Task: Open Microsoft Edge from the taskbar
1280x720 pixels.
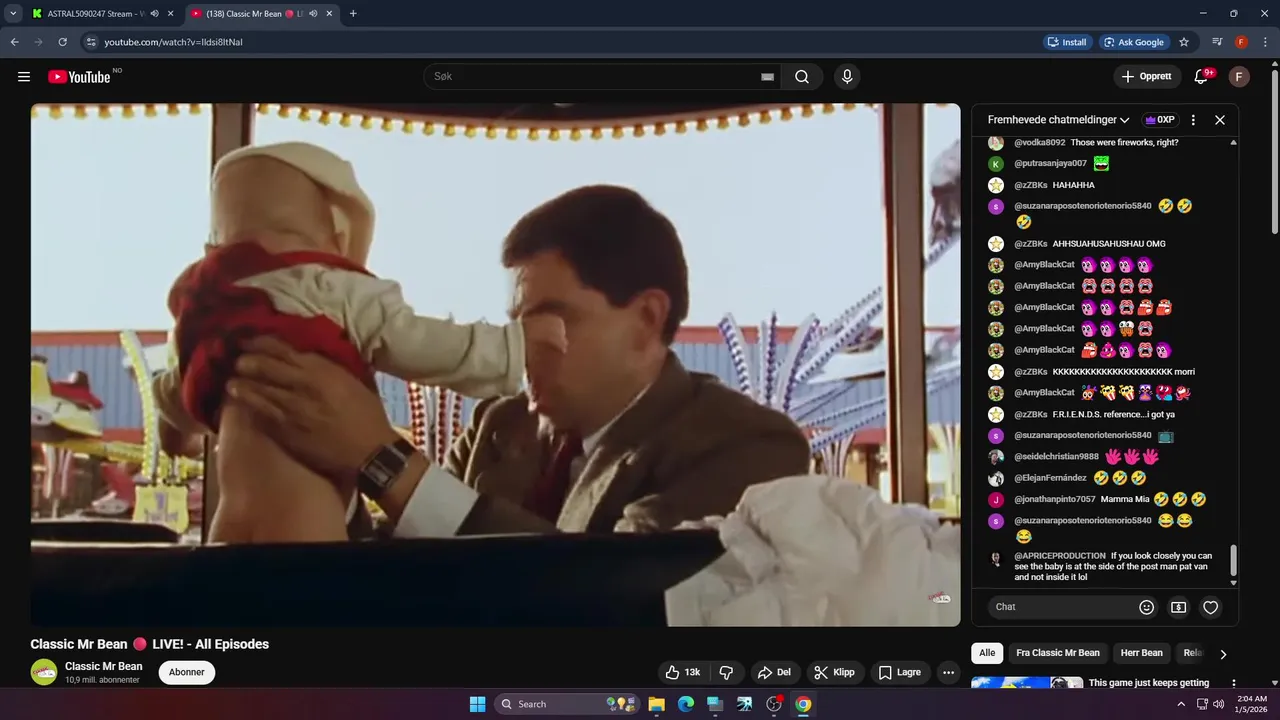Action: pos(685,704)
